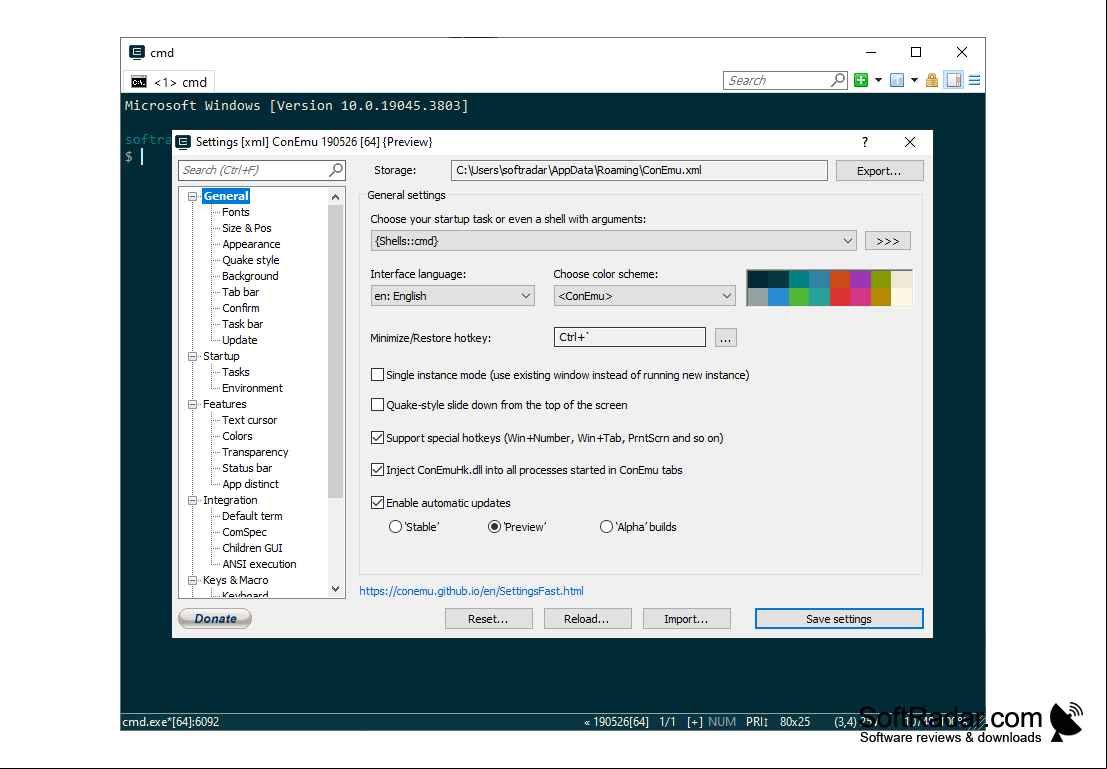Switch to the <1> cmd tab
Viewport: 1107px width, 769px height.
[x=169, y=82]
